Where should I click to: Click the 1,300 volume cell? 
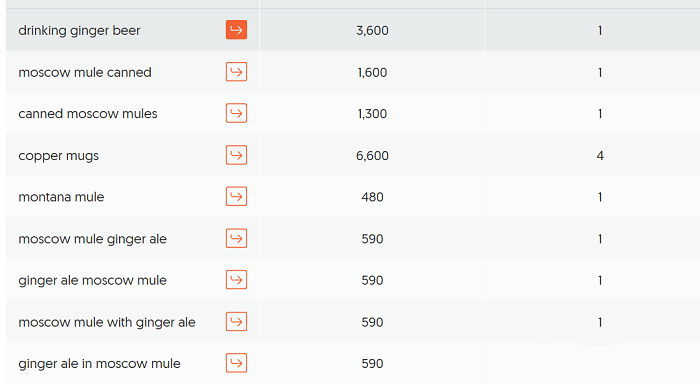[x=372, y=114]
